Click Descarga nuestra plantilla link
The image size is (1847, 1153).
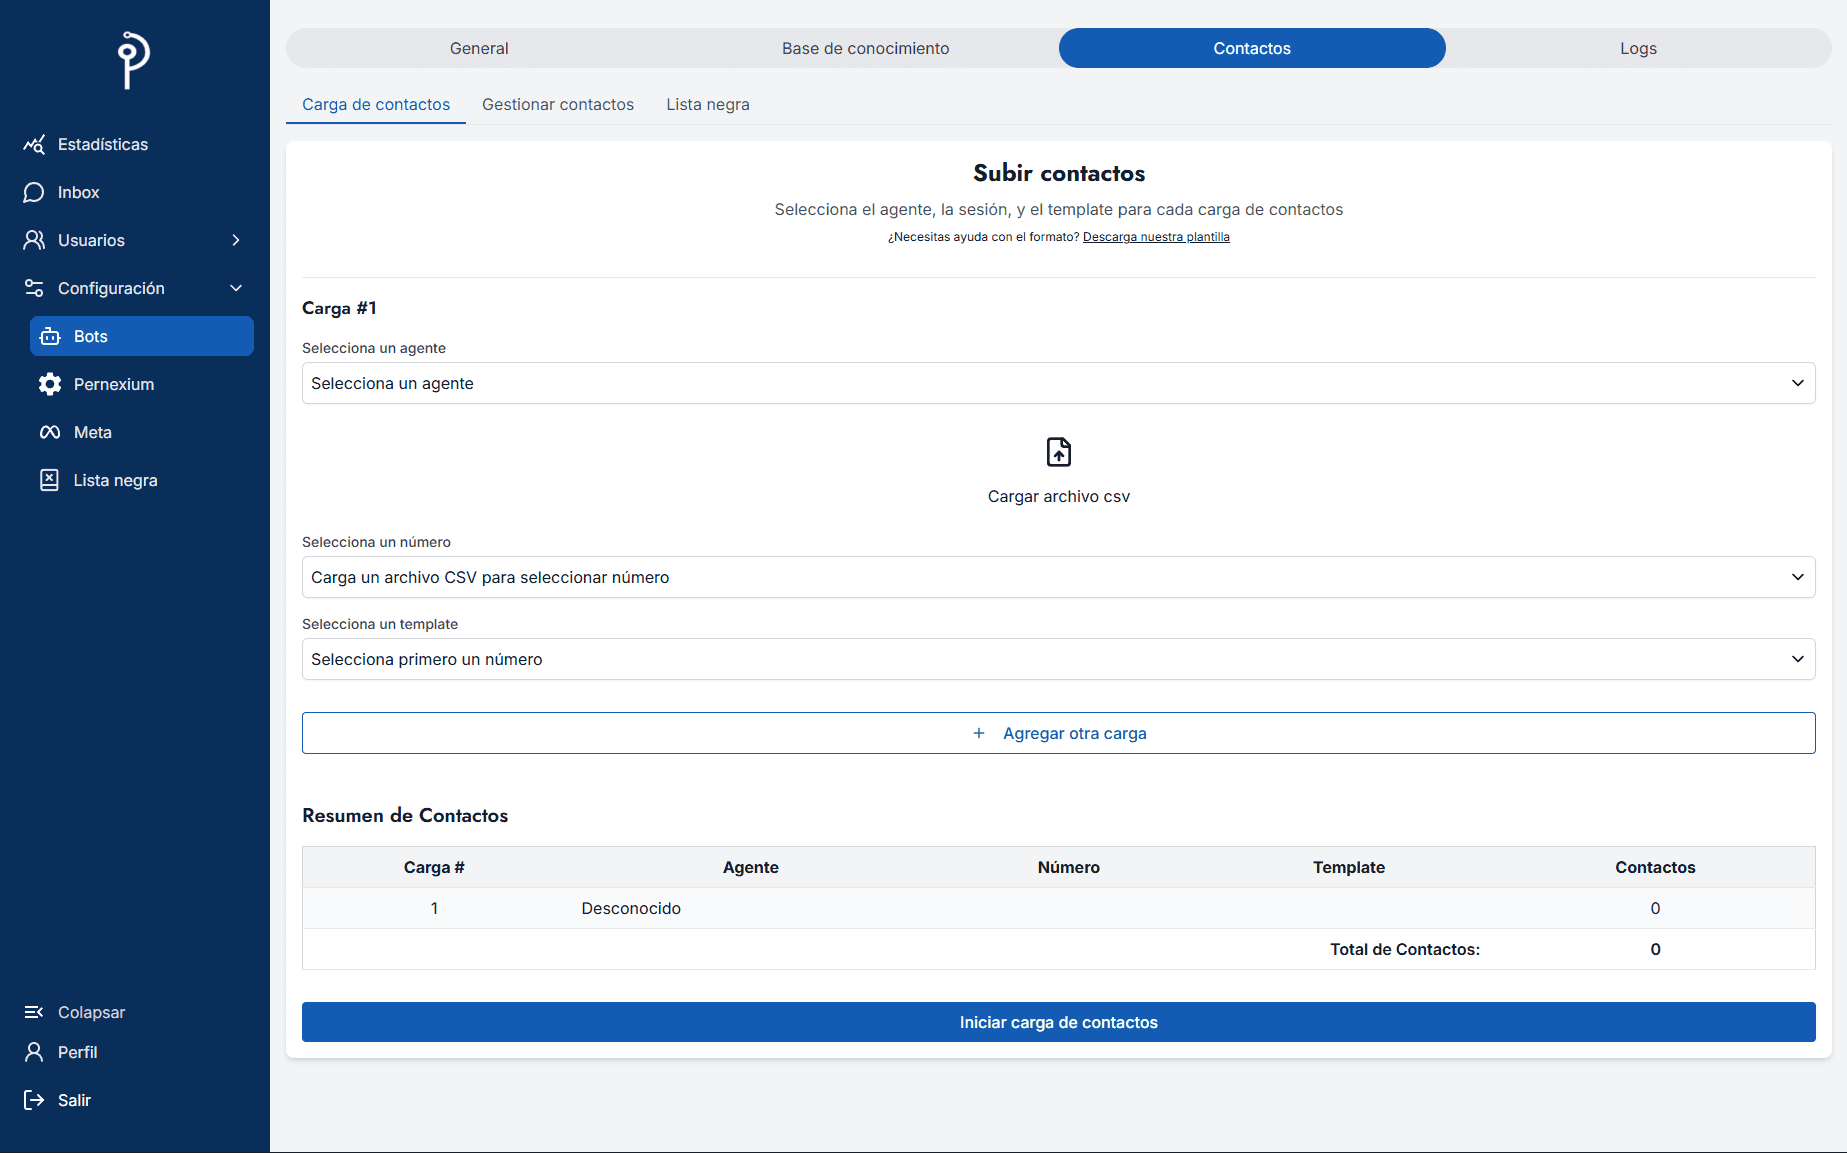coord(1156,237)
